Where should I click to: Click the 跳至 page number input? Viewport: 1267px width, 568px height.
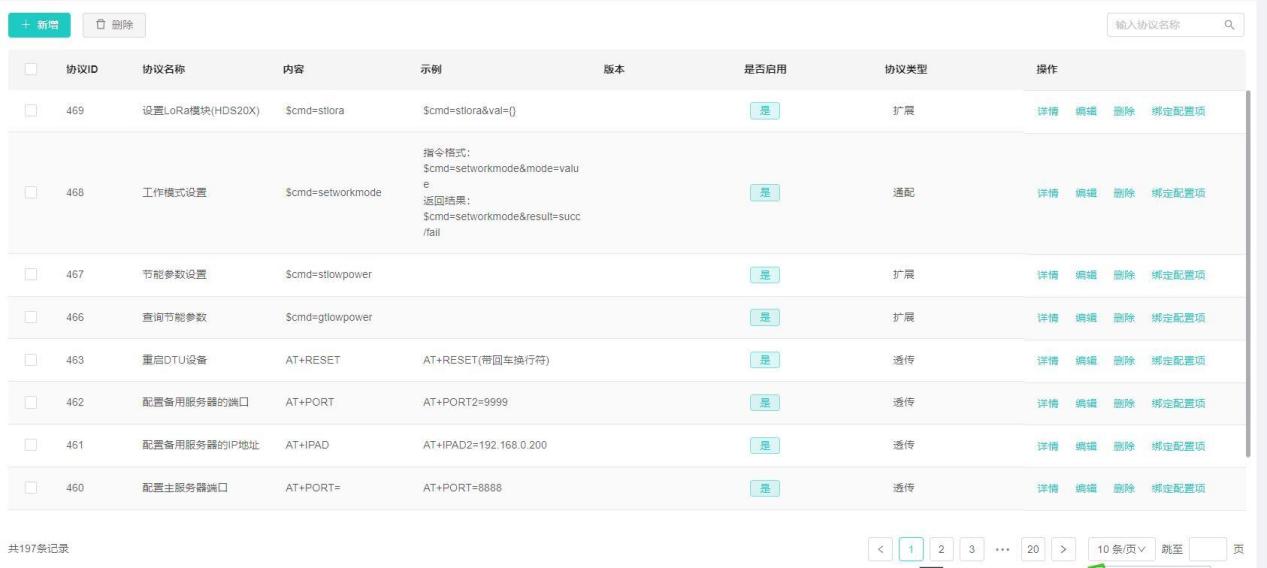(x=1208, y=549)
